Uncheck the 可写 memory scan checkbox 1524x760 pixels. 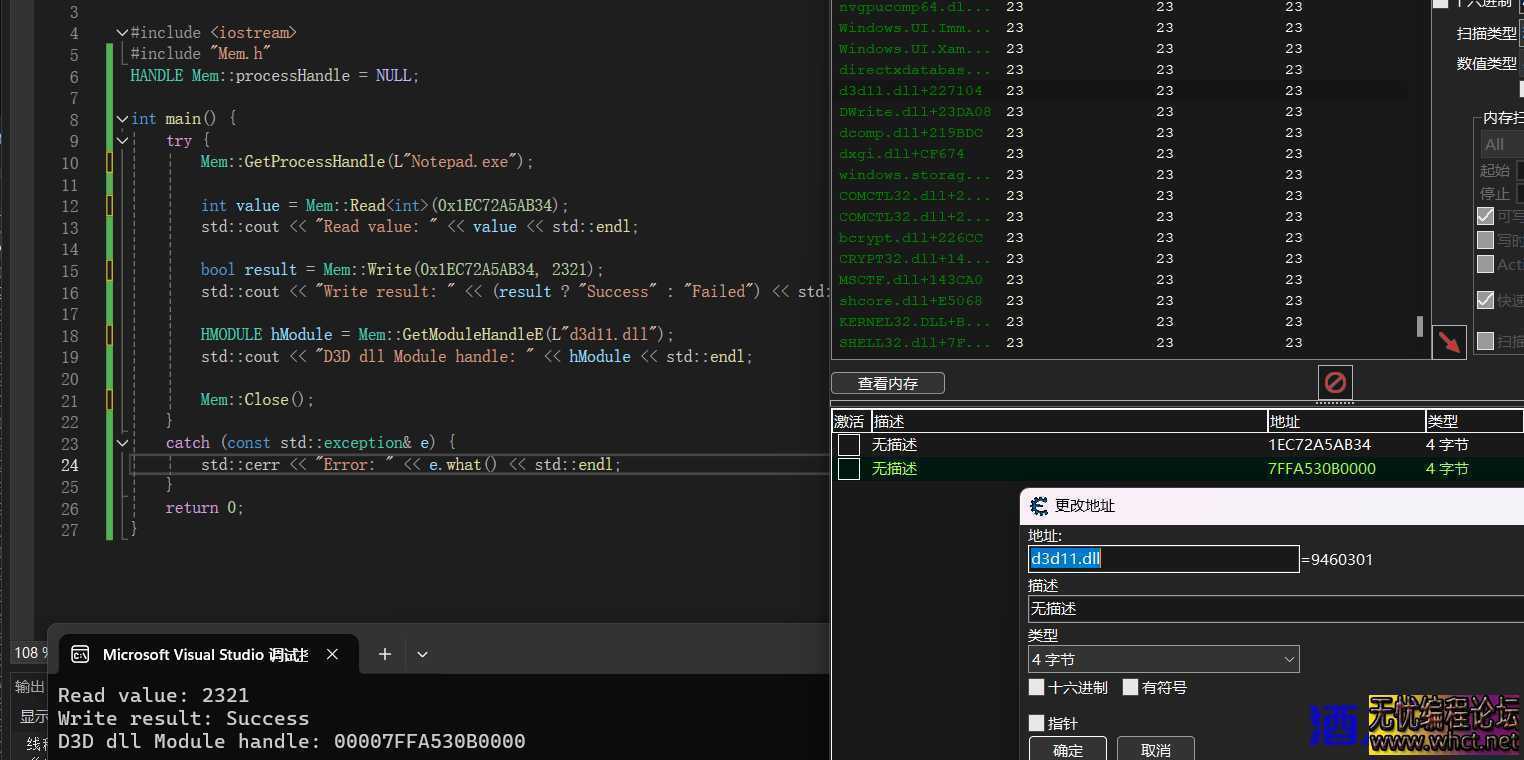pos(1484,216)
